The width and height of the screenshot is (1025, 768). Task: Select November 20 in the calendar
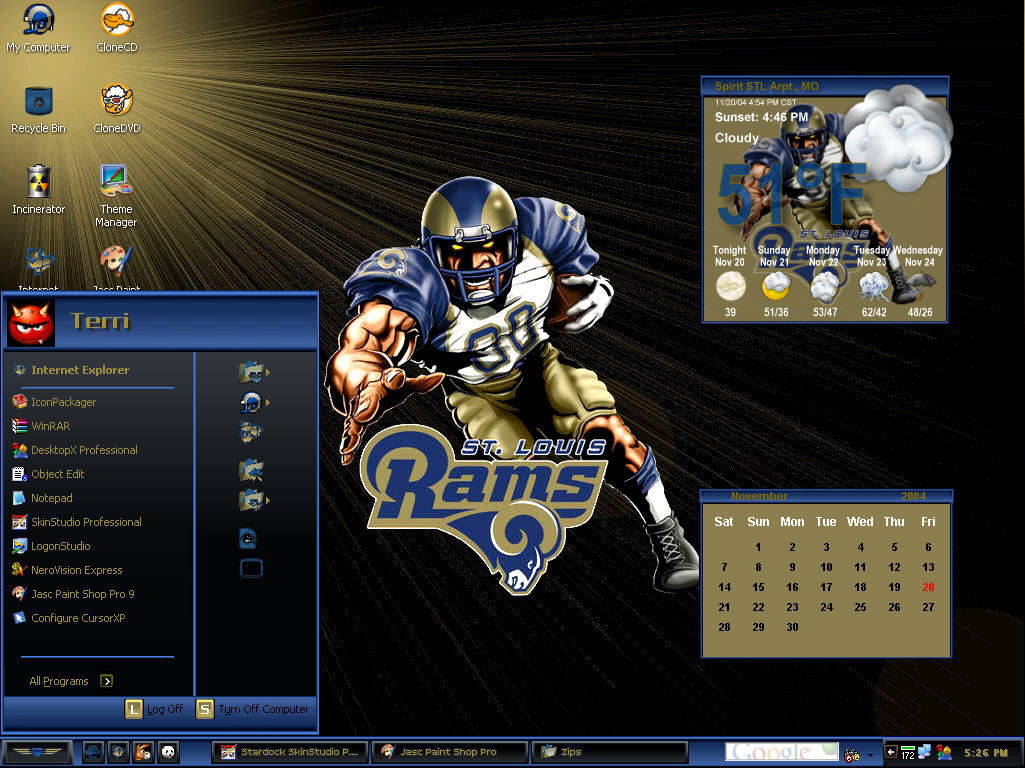928,587
